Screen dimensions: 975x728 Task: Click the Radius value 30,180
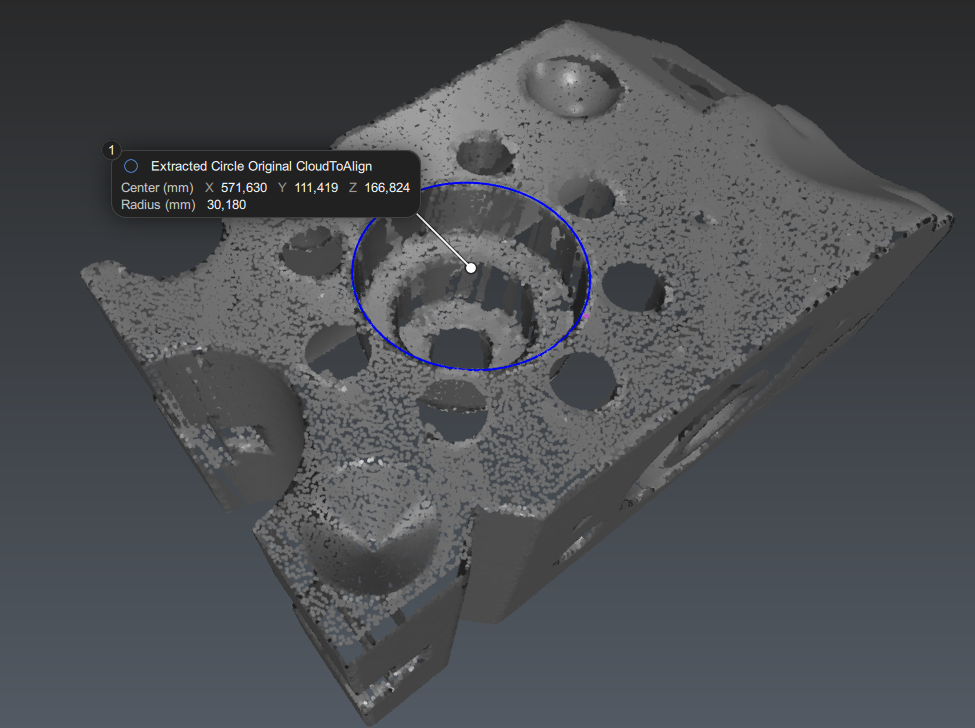point(226,205)
